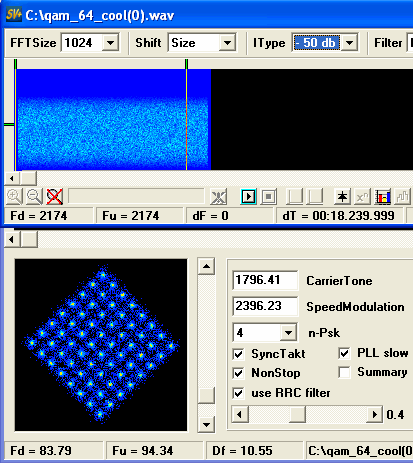Screen dimensions: 413x463
Task: Open the IType -50 db dropdown
Action: tap(349, 43)
